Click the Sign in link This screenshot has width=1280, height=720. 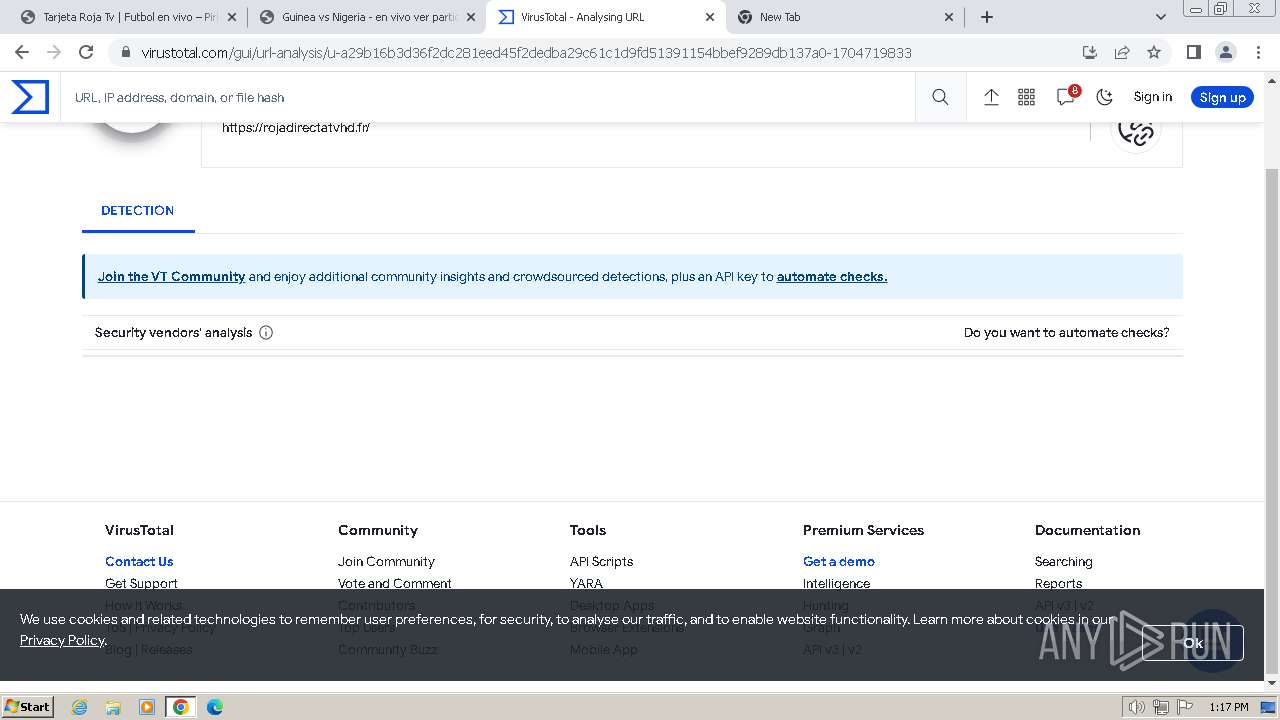pos(1153,97)
